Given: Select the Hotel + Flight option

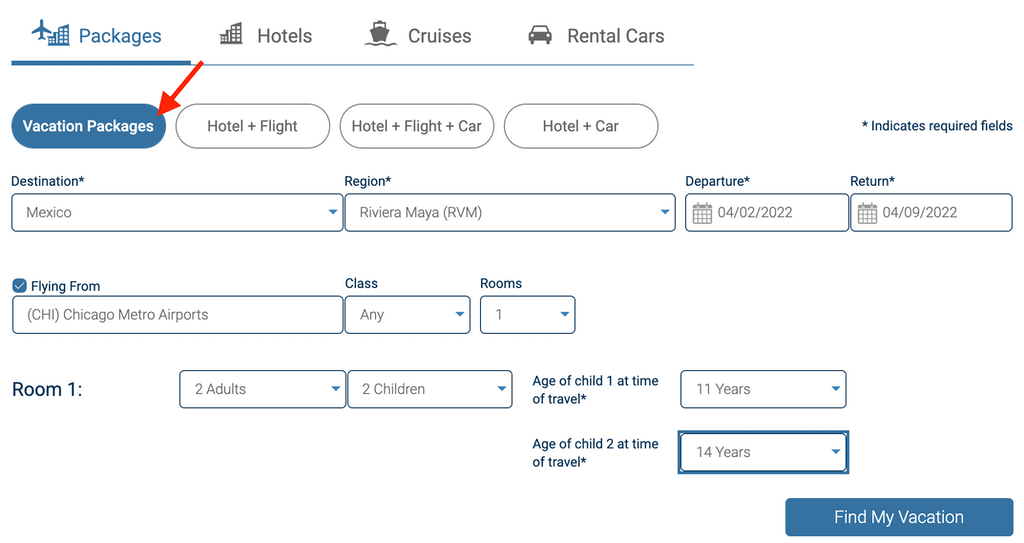Looking at the screenshot, I should tap(252, 126).
